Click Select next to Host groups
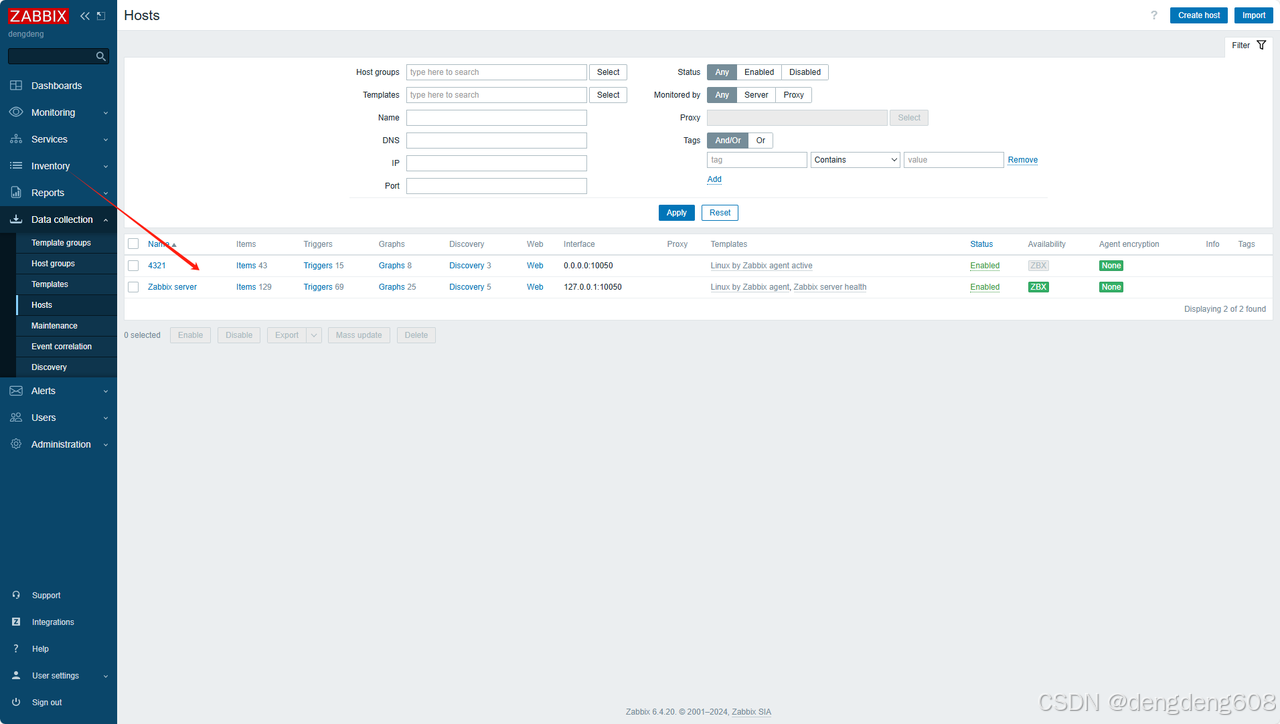Viewport: 1280px width, 724px height. (609, 72)
